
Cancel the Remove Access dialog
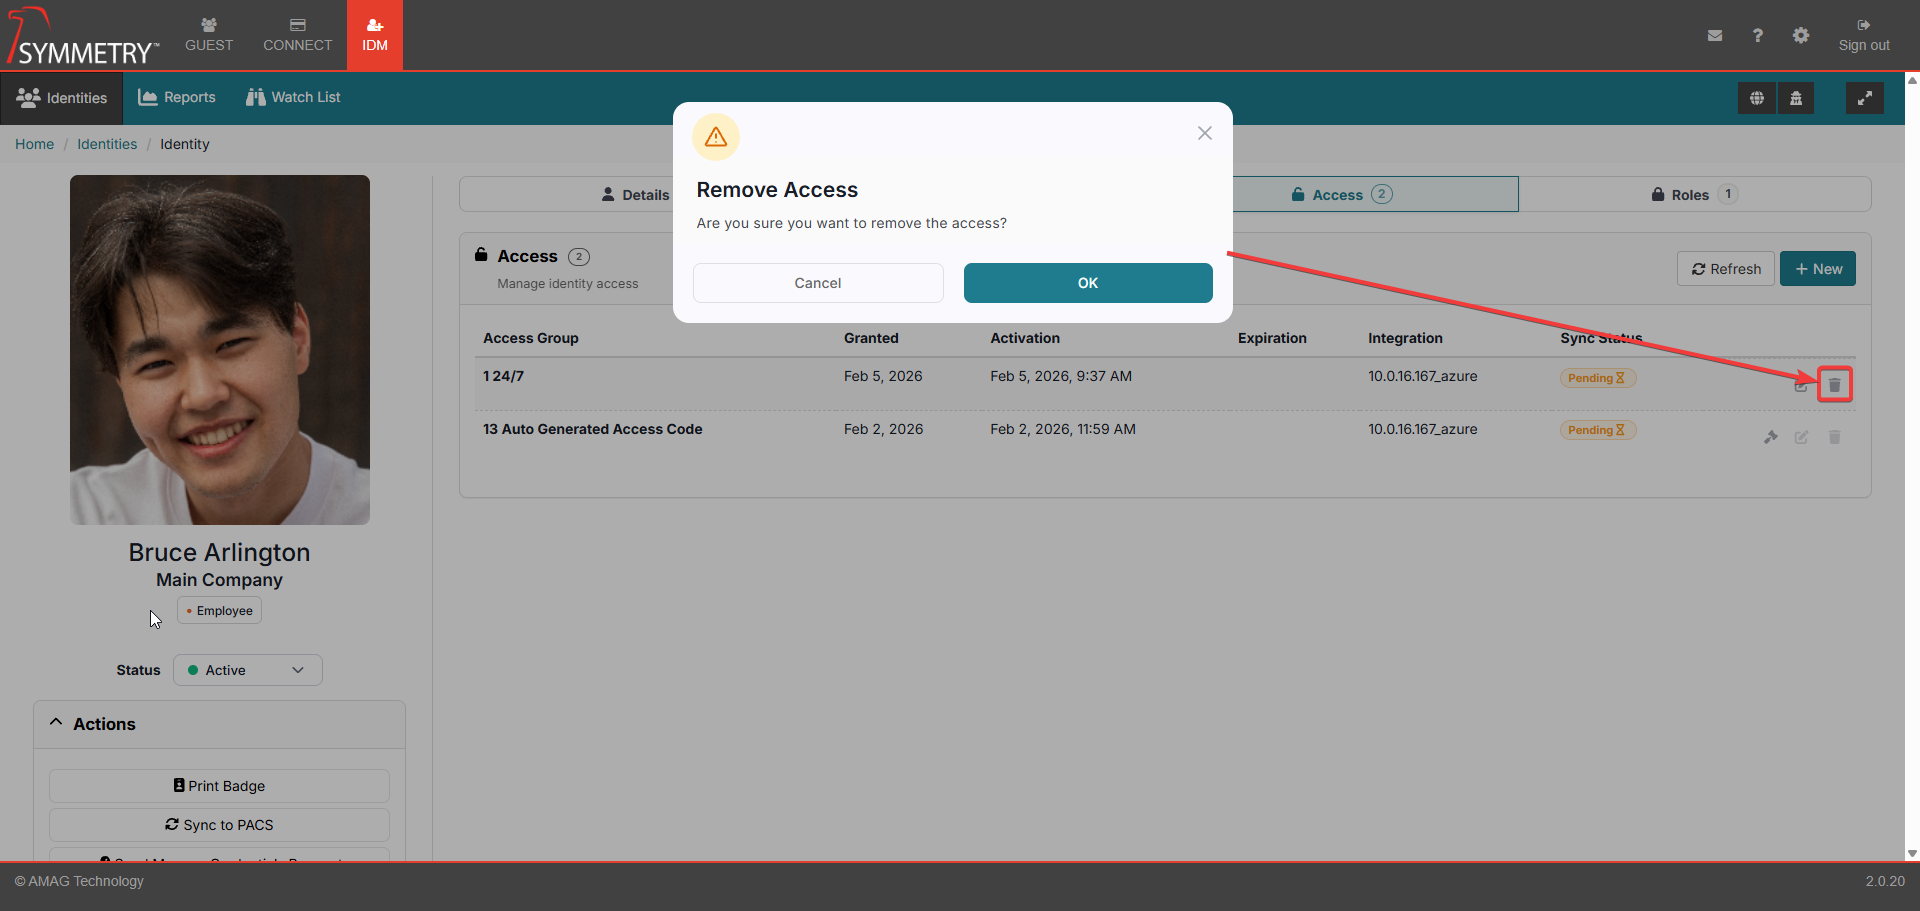818,283
